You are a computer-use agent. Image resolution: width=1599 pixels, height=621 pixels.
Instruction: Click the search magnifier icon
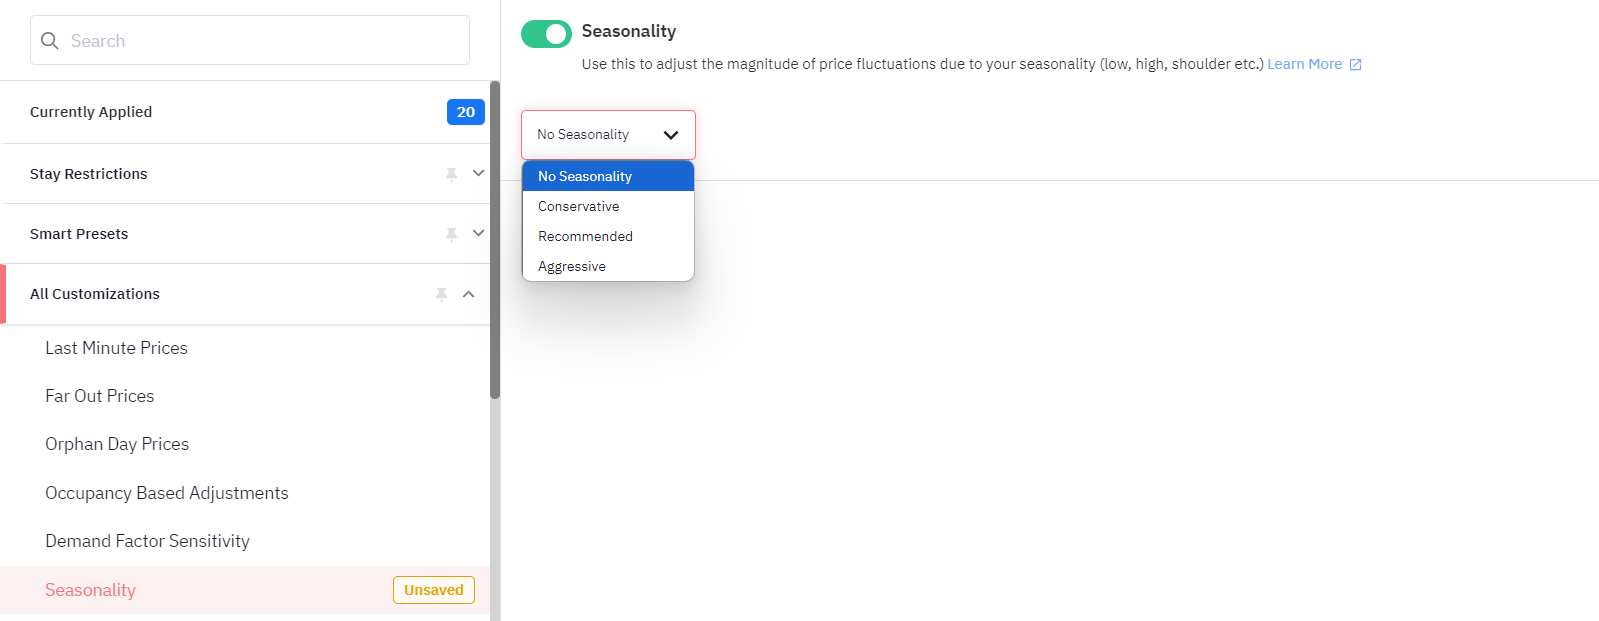(50, 41)
